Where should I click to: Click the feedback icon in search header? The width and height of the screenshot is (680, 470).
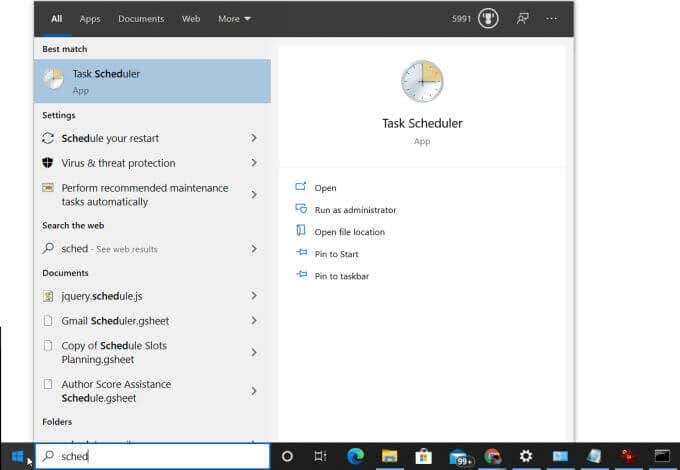click(x=523, y=19)
